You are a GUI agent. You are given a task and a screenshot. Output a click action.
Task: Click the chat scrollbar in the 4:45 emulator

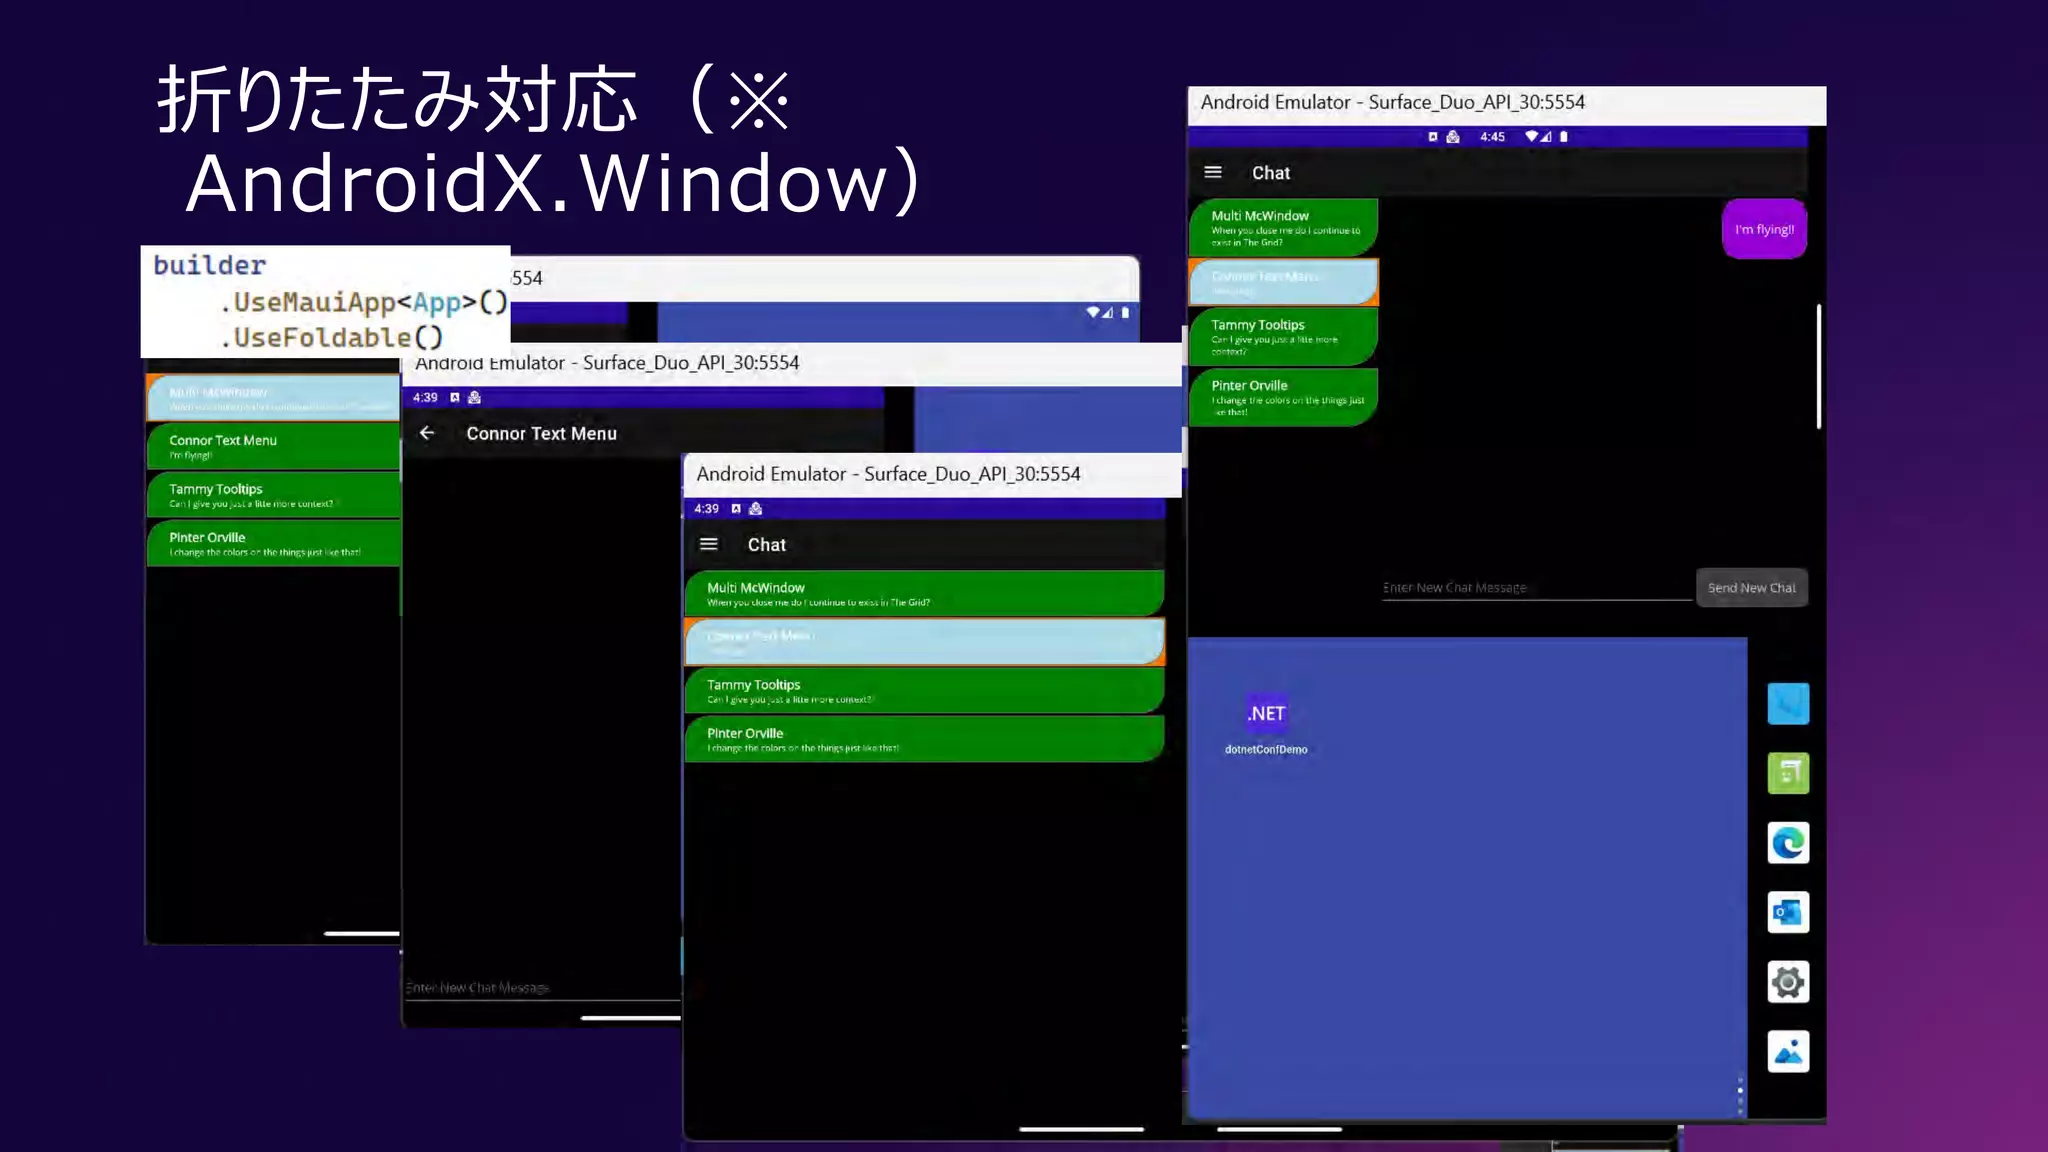[1819, 366]
